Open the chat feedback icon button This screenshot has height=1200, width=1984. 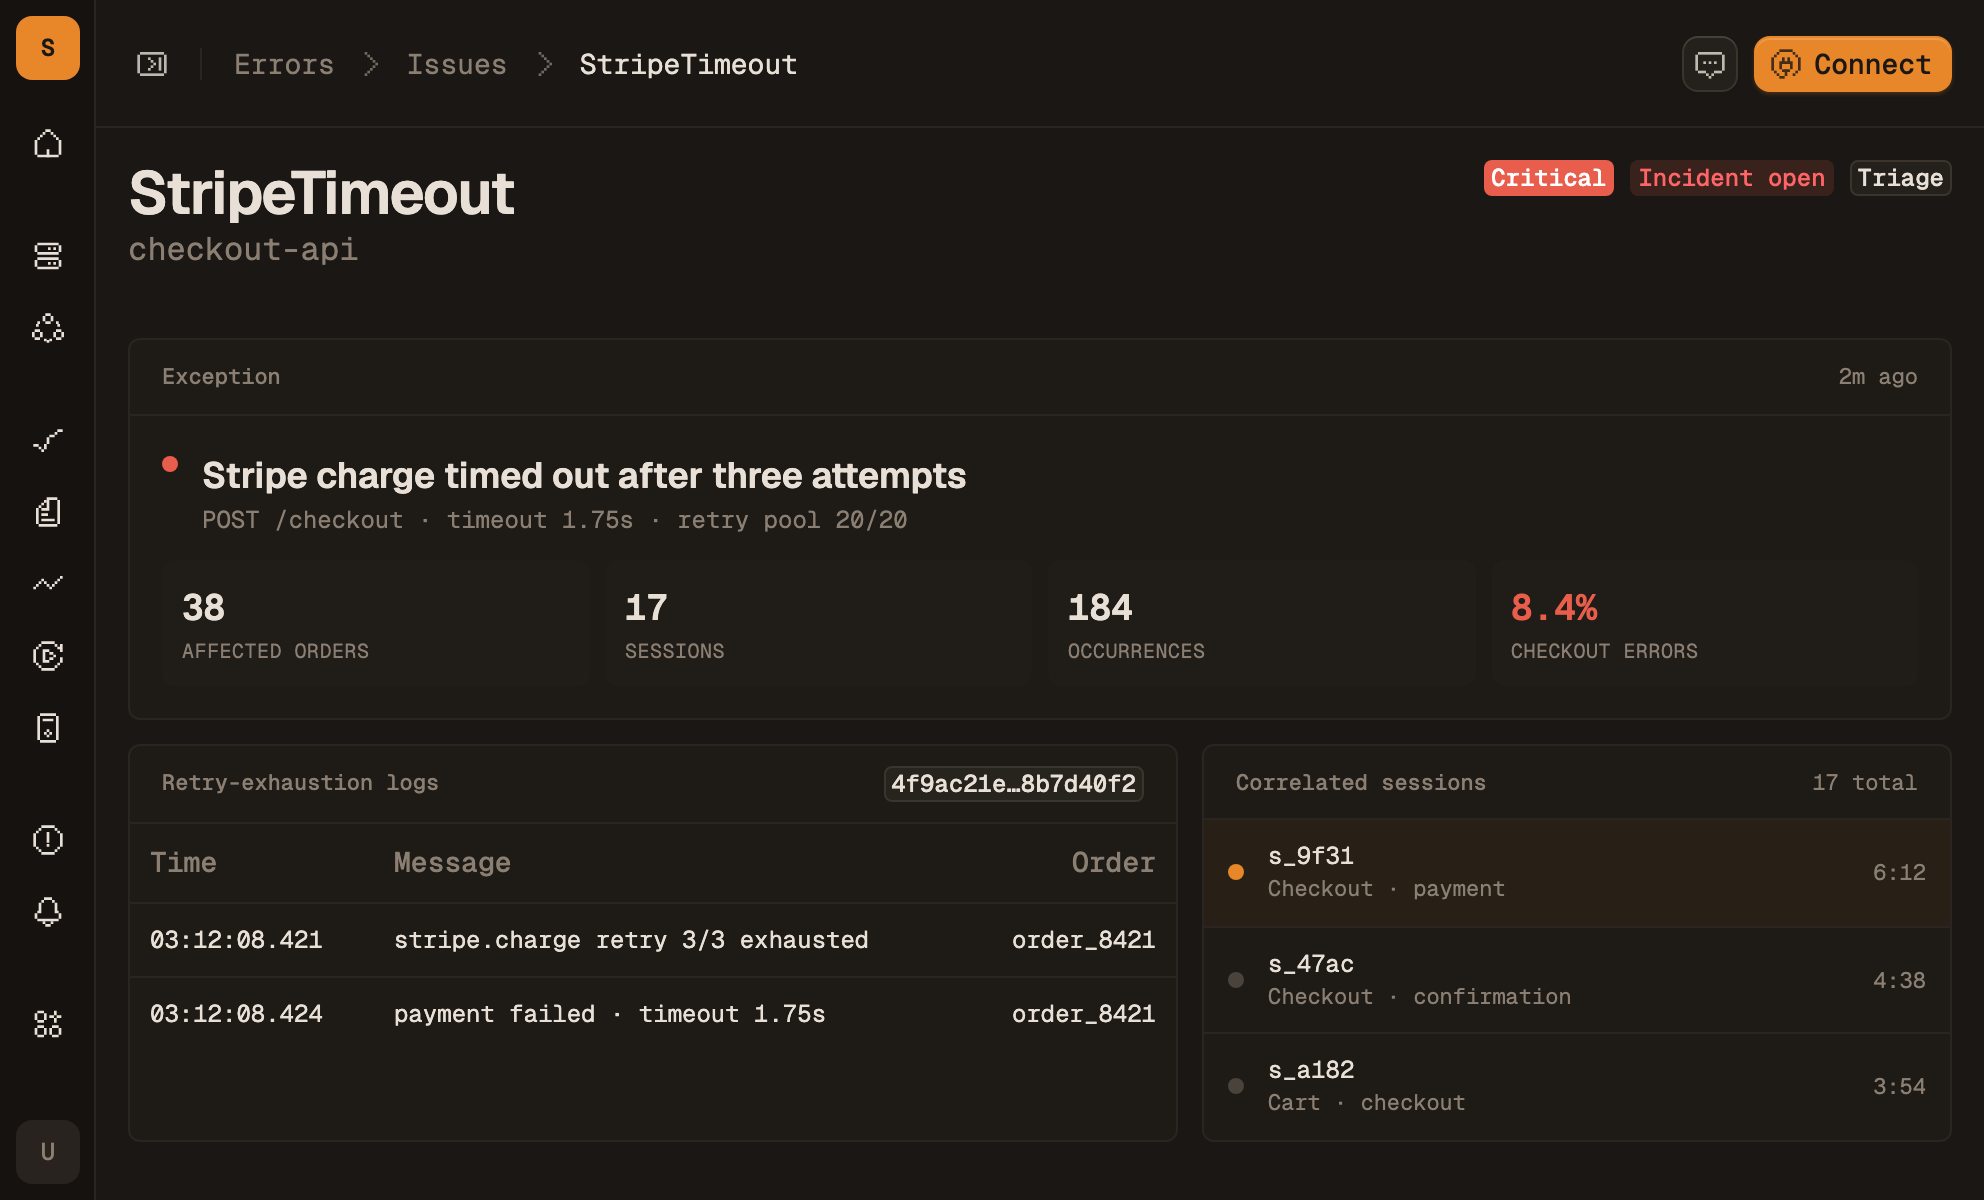click(x=1710, y=64)
